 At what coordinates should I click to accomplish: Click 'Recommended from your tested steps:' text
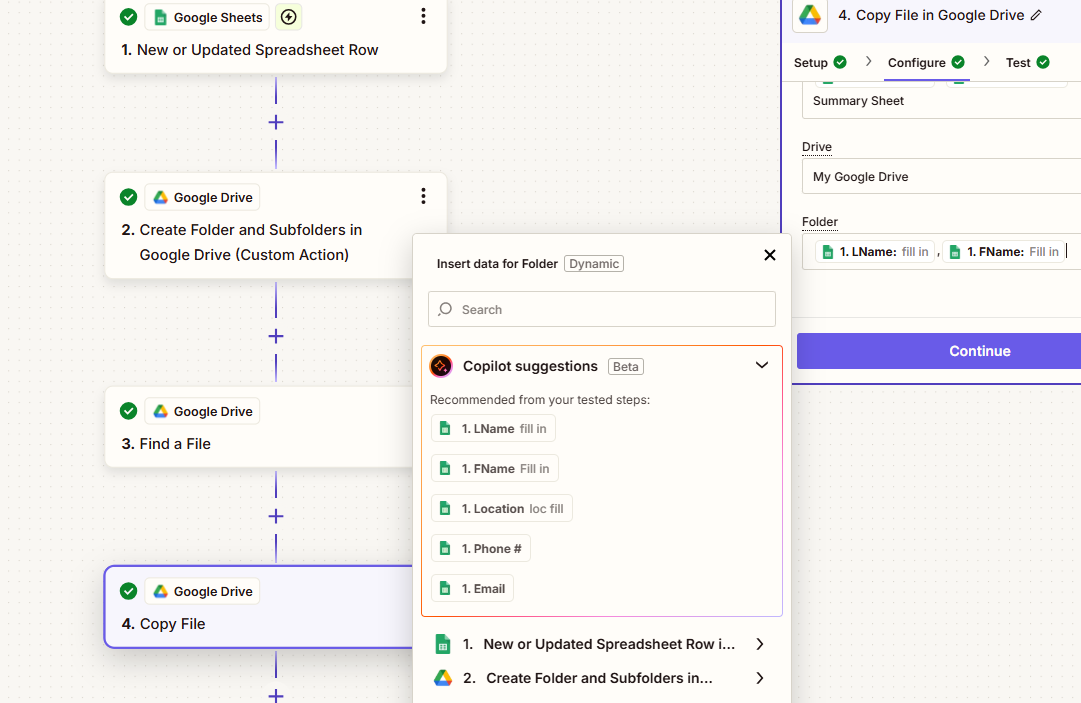tap(540, 400)
